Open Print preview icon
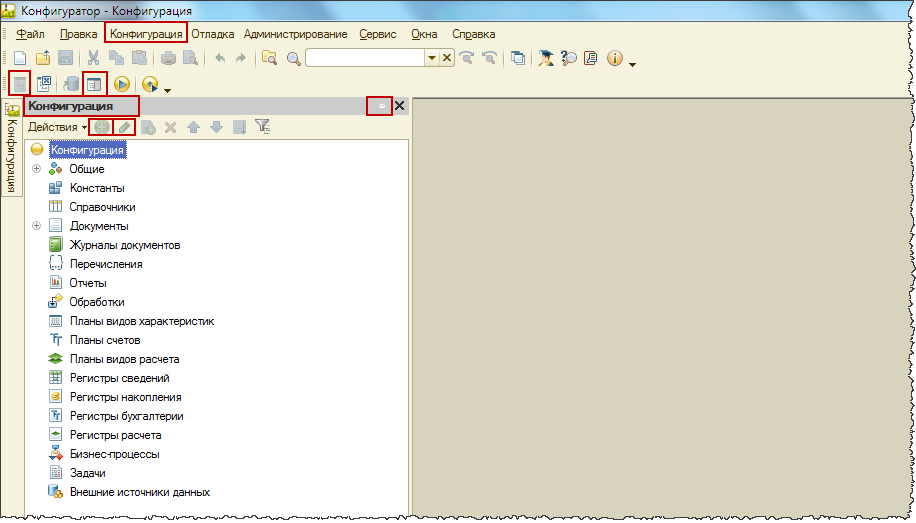Image resolution: width=916 pixels, height=523 pixels. coord(190,58)
